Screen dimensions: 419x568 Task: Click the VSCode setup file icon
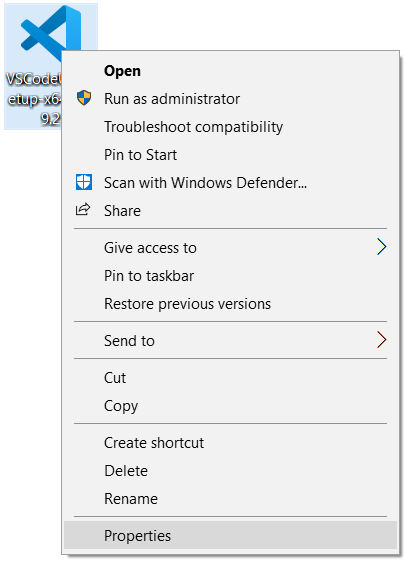pyautogui.click(x=51, y=33)
